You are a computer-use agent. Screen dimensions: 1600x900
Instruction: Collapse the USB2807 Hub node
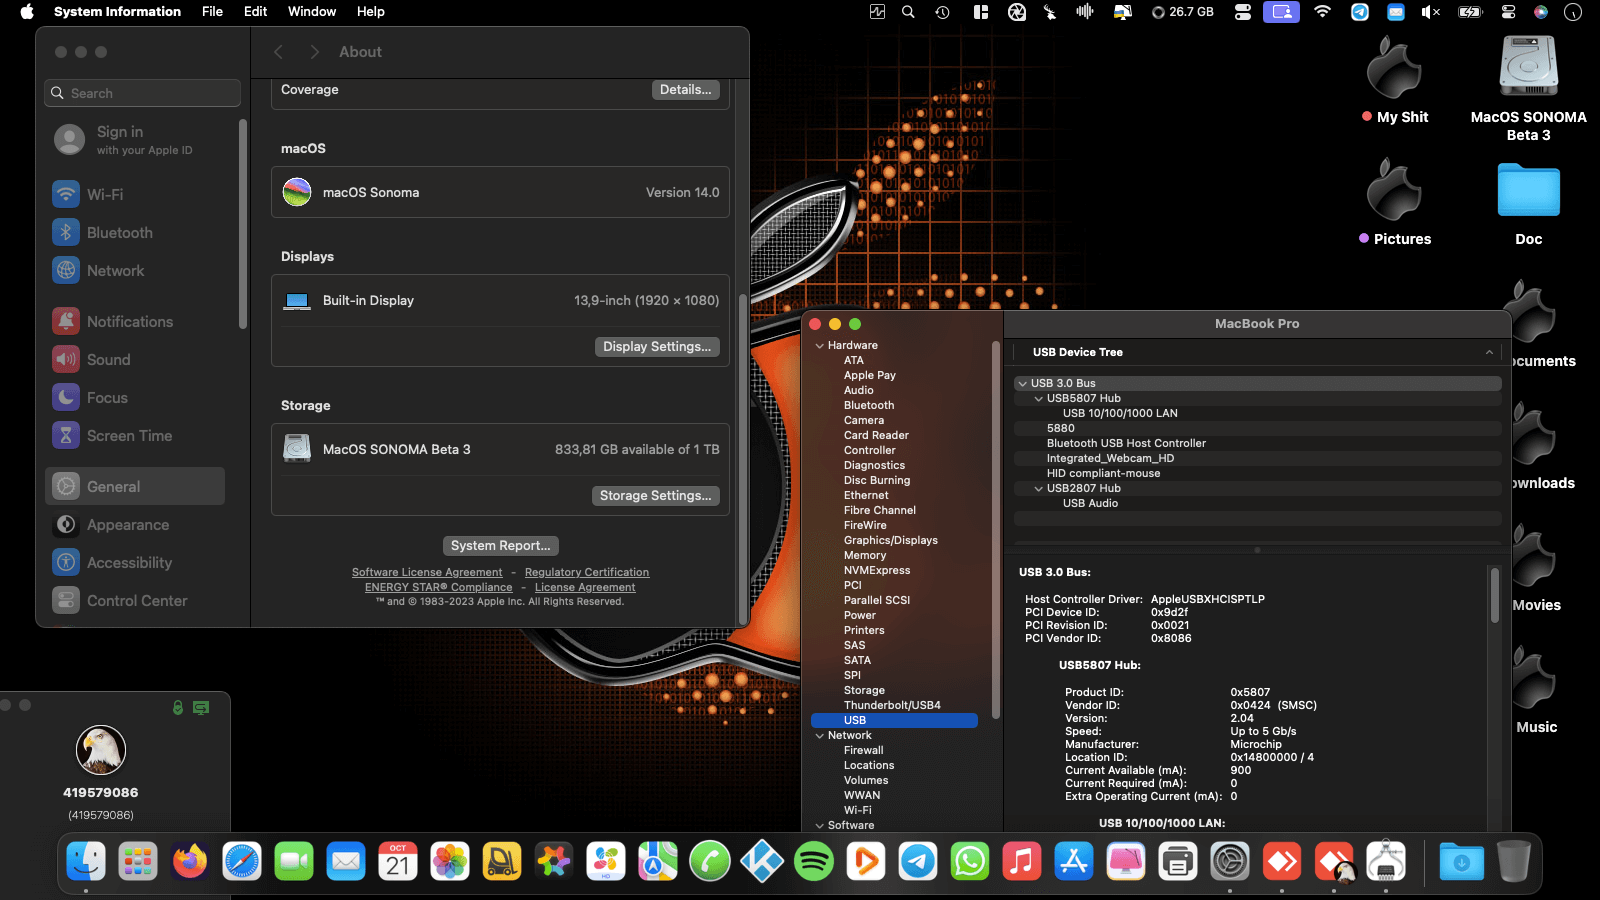[x=1038, y=489]
